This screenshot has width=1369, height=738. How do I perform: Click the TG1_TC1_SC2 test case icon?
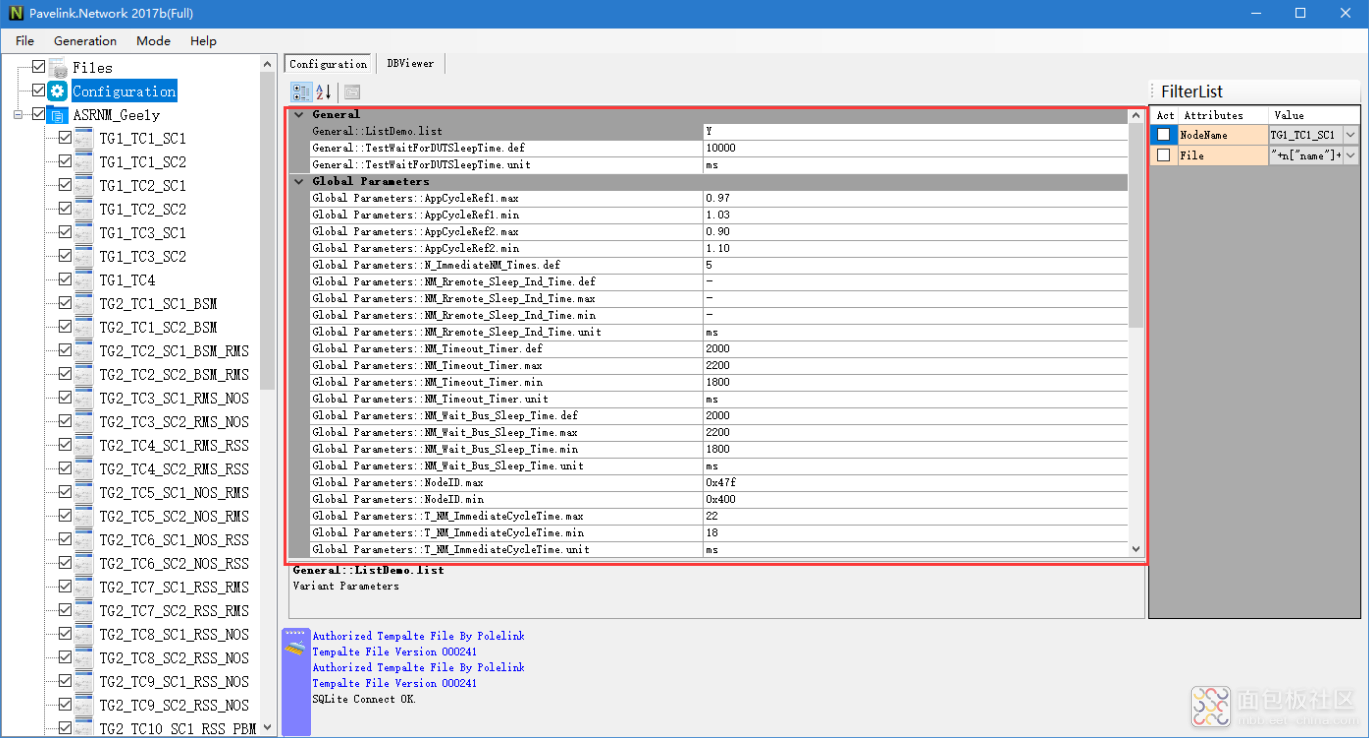pos(84,162)
